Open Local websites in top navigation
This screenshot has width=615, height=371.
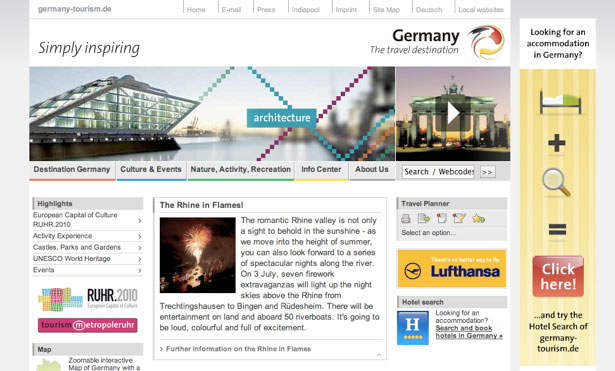coord(481,10)
